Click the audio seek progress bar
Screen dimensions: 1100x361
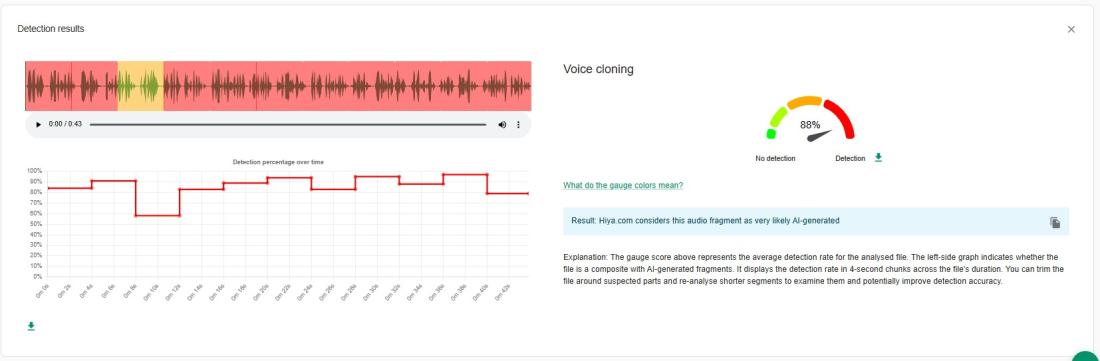coord(288,124)
